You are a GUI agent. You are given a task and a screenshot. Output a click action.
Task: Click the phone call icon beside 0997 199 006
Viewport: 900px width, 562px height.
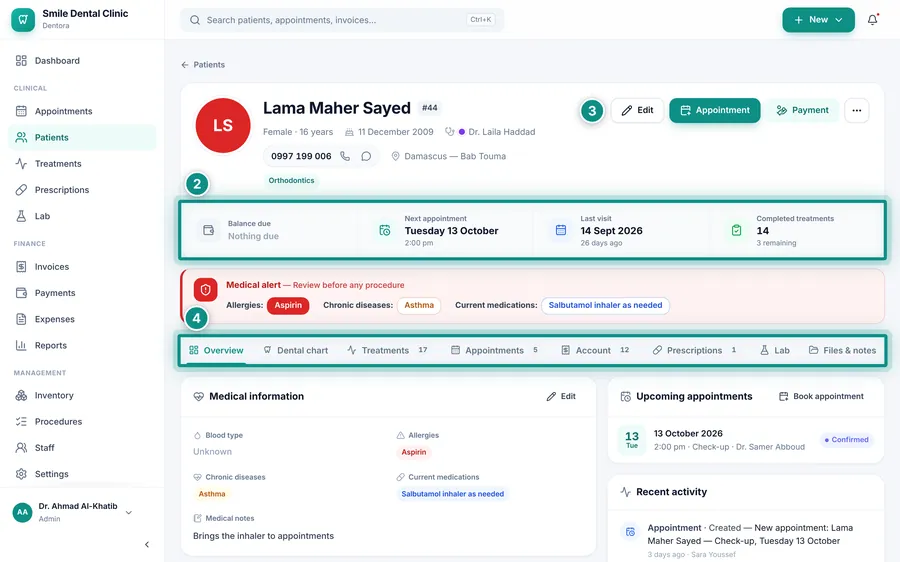345,156
